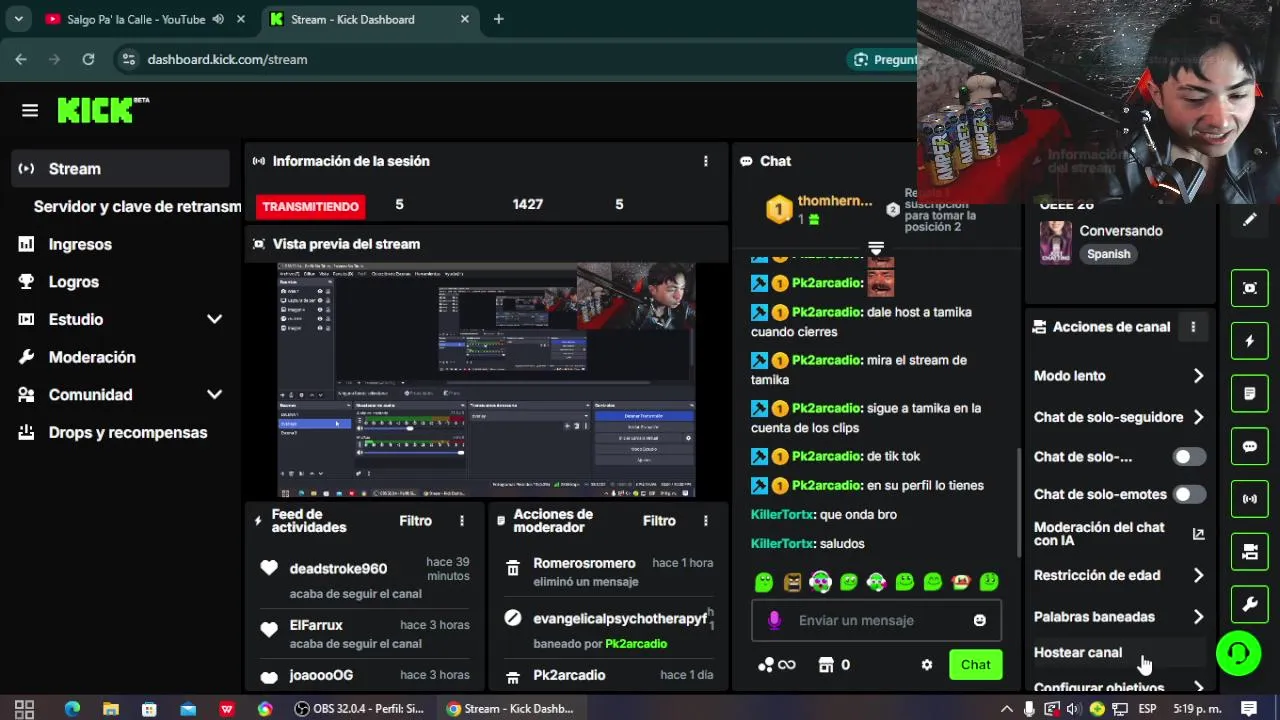This screenshot has width=1280, height=720.
Task: Click the broadcast signal icon in right rail
Action: click(x=1250, y=498)
